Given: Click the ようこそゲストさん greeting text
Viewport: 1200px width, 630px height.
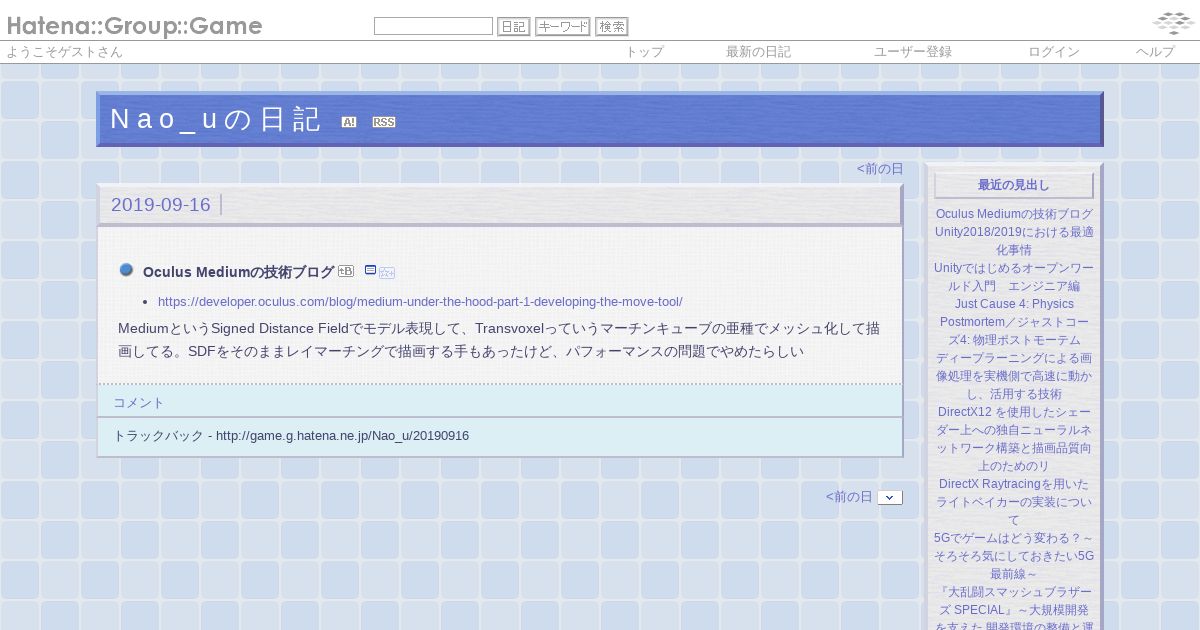Looking at the screenshot, I should coord(64,52).
